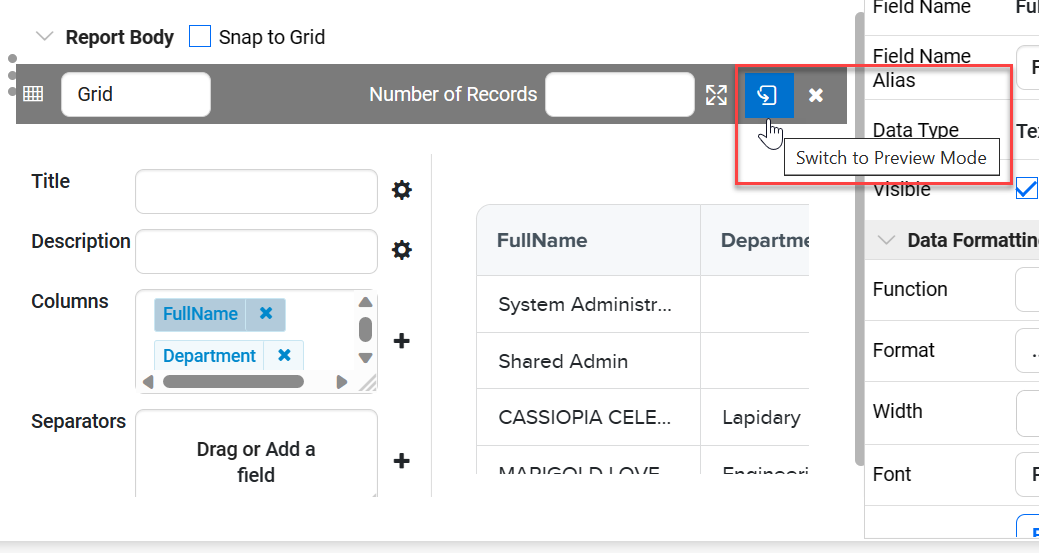Click the expand fullscreen icon in Grid header
This screenshot has width=1039, height=553.
[x=716, y=95]
